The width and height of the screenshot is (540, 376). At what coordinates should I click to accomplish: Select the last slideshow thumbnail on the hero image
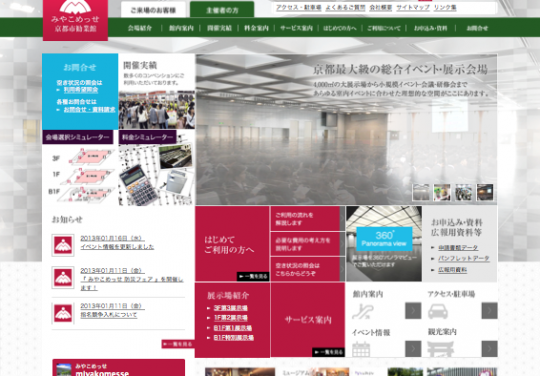485,192
